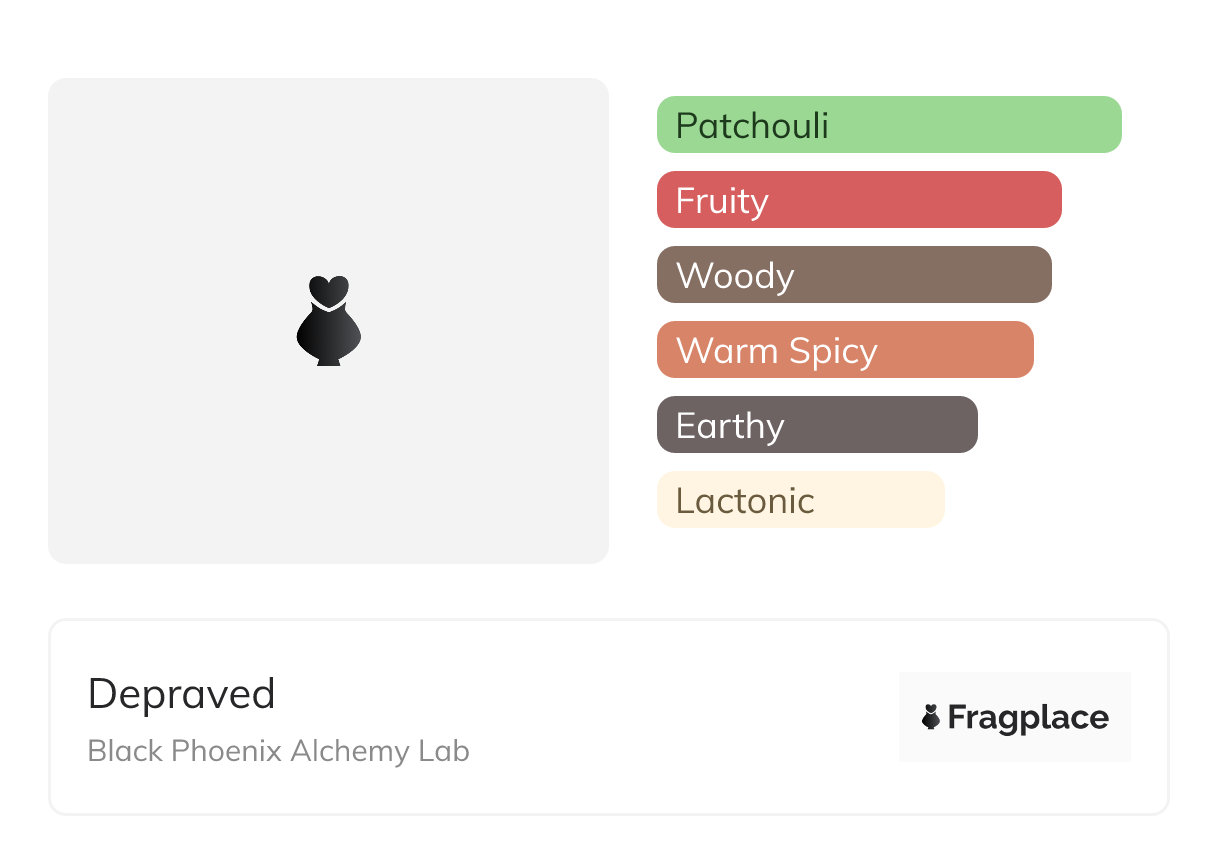Image resolution: width=1218 pixels, height=864 pixels.
Task: Open the Fragplace wordmark link
Action: pos(1028,717)
